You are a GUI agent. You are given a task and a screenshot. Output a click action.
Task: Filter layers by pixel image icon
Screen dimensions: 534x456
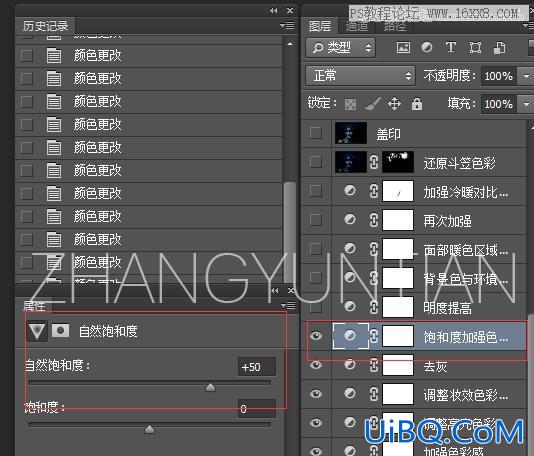(403, 47)
